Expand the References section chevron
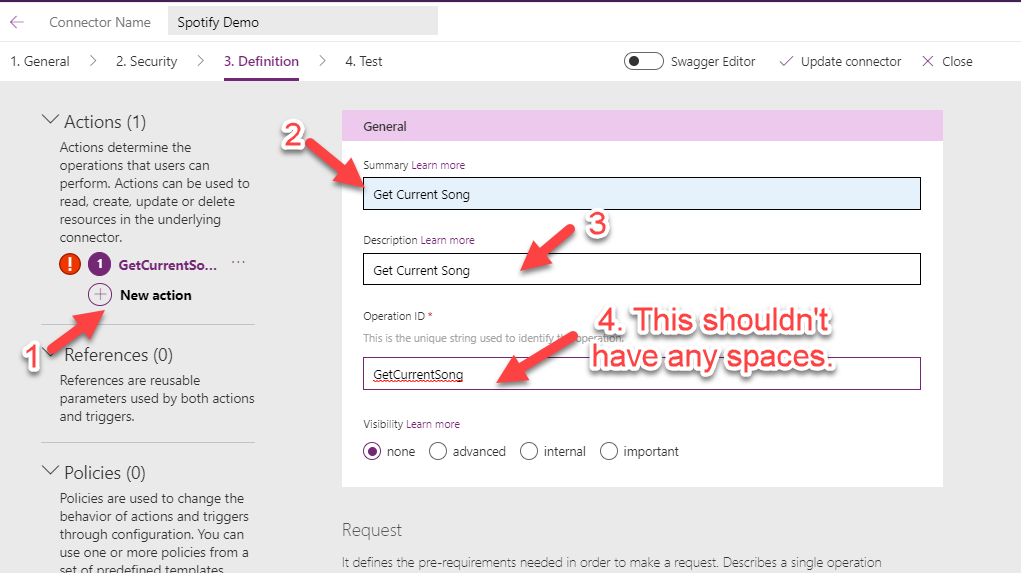This screenshot has height=573, width=1021. tap(50, 353)
